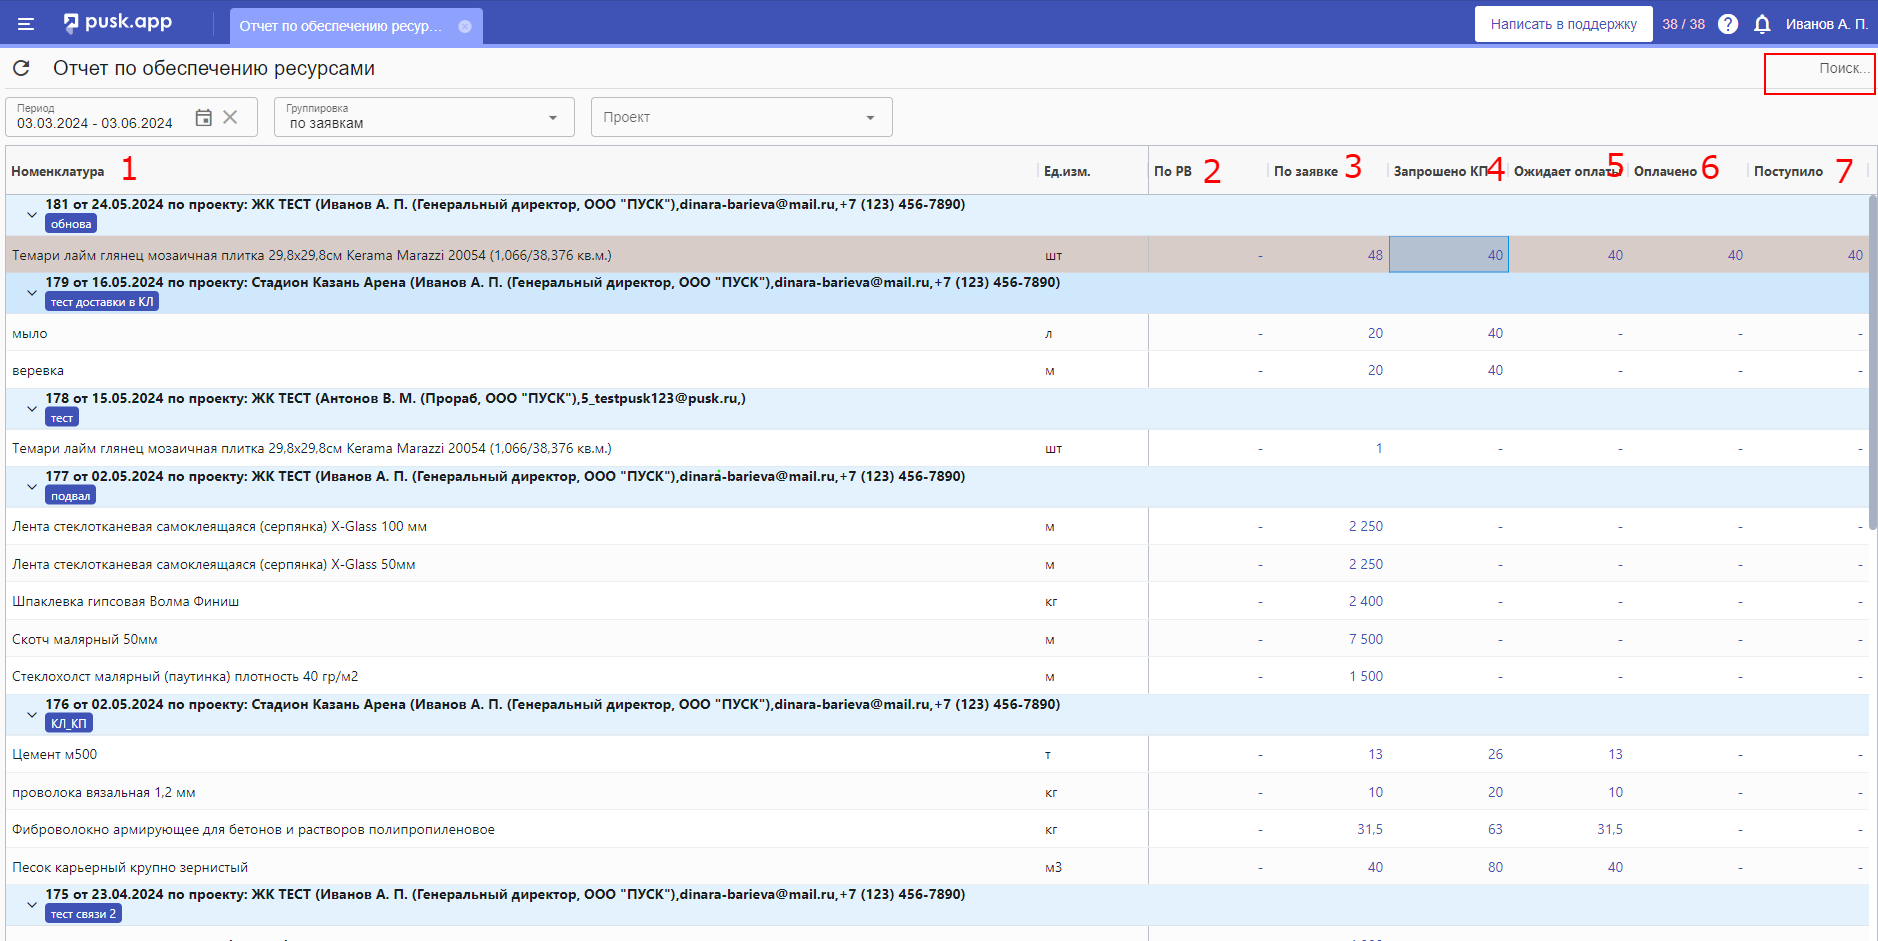Open the Группировка dropdown
Screen dimensions: 1878x941
point(424,117)
